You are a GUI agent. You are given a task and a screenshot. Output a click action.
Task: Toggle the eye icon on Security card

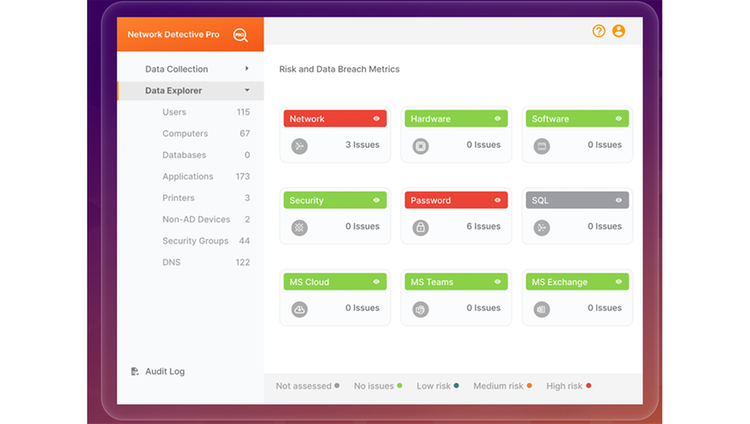376,200
